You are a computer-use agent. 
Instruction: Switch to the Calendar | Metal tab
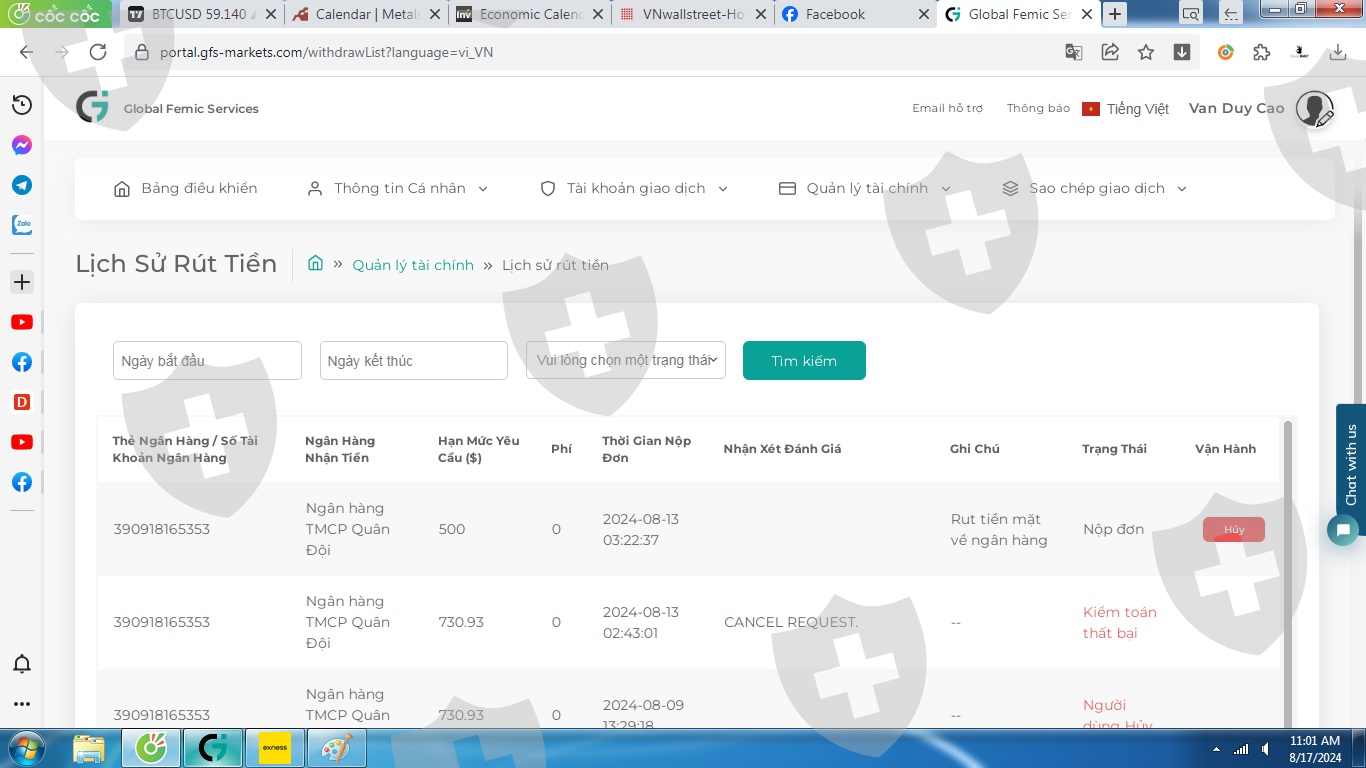pyautogui.click(x=366, y=14)
